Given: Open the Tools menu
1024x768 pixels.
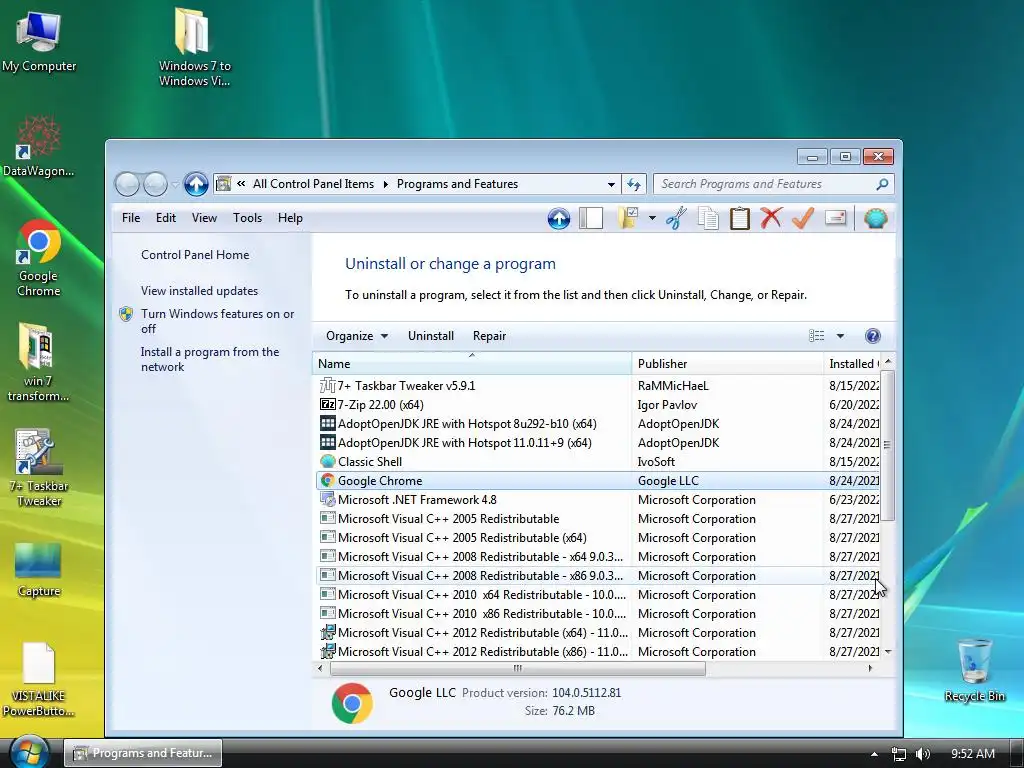Looking at the screenshot, I should click(x=248, y=218).
